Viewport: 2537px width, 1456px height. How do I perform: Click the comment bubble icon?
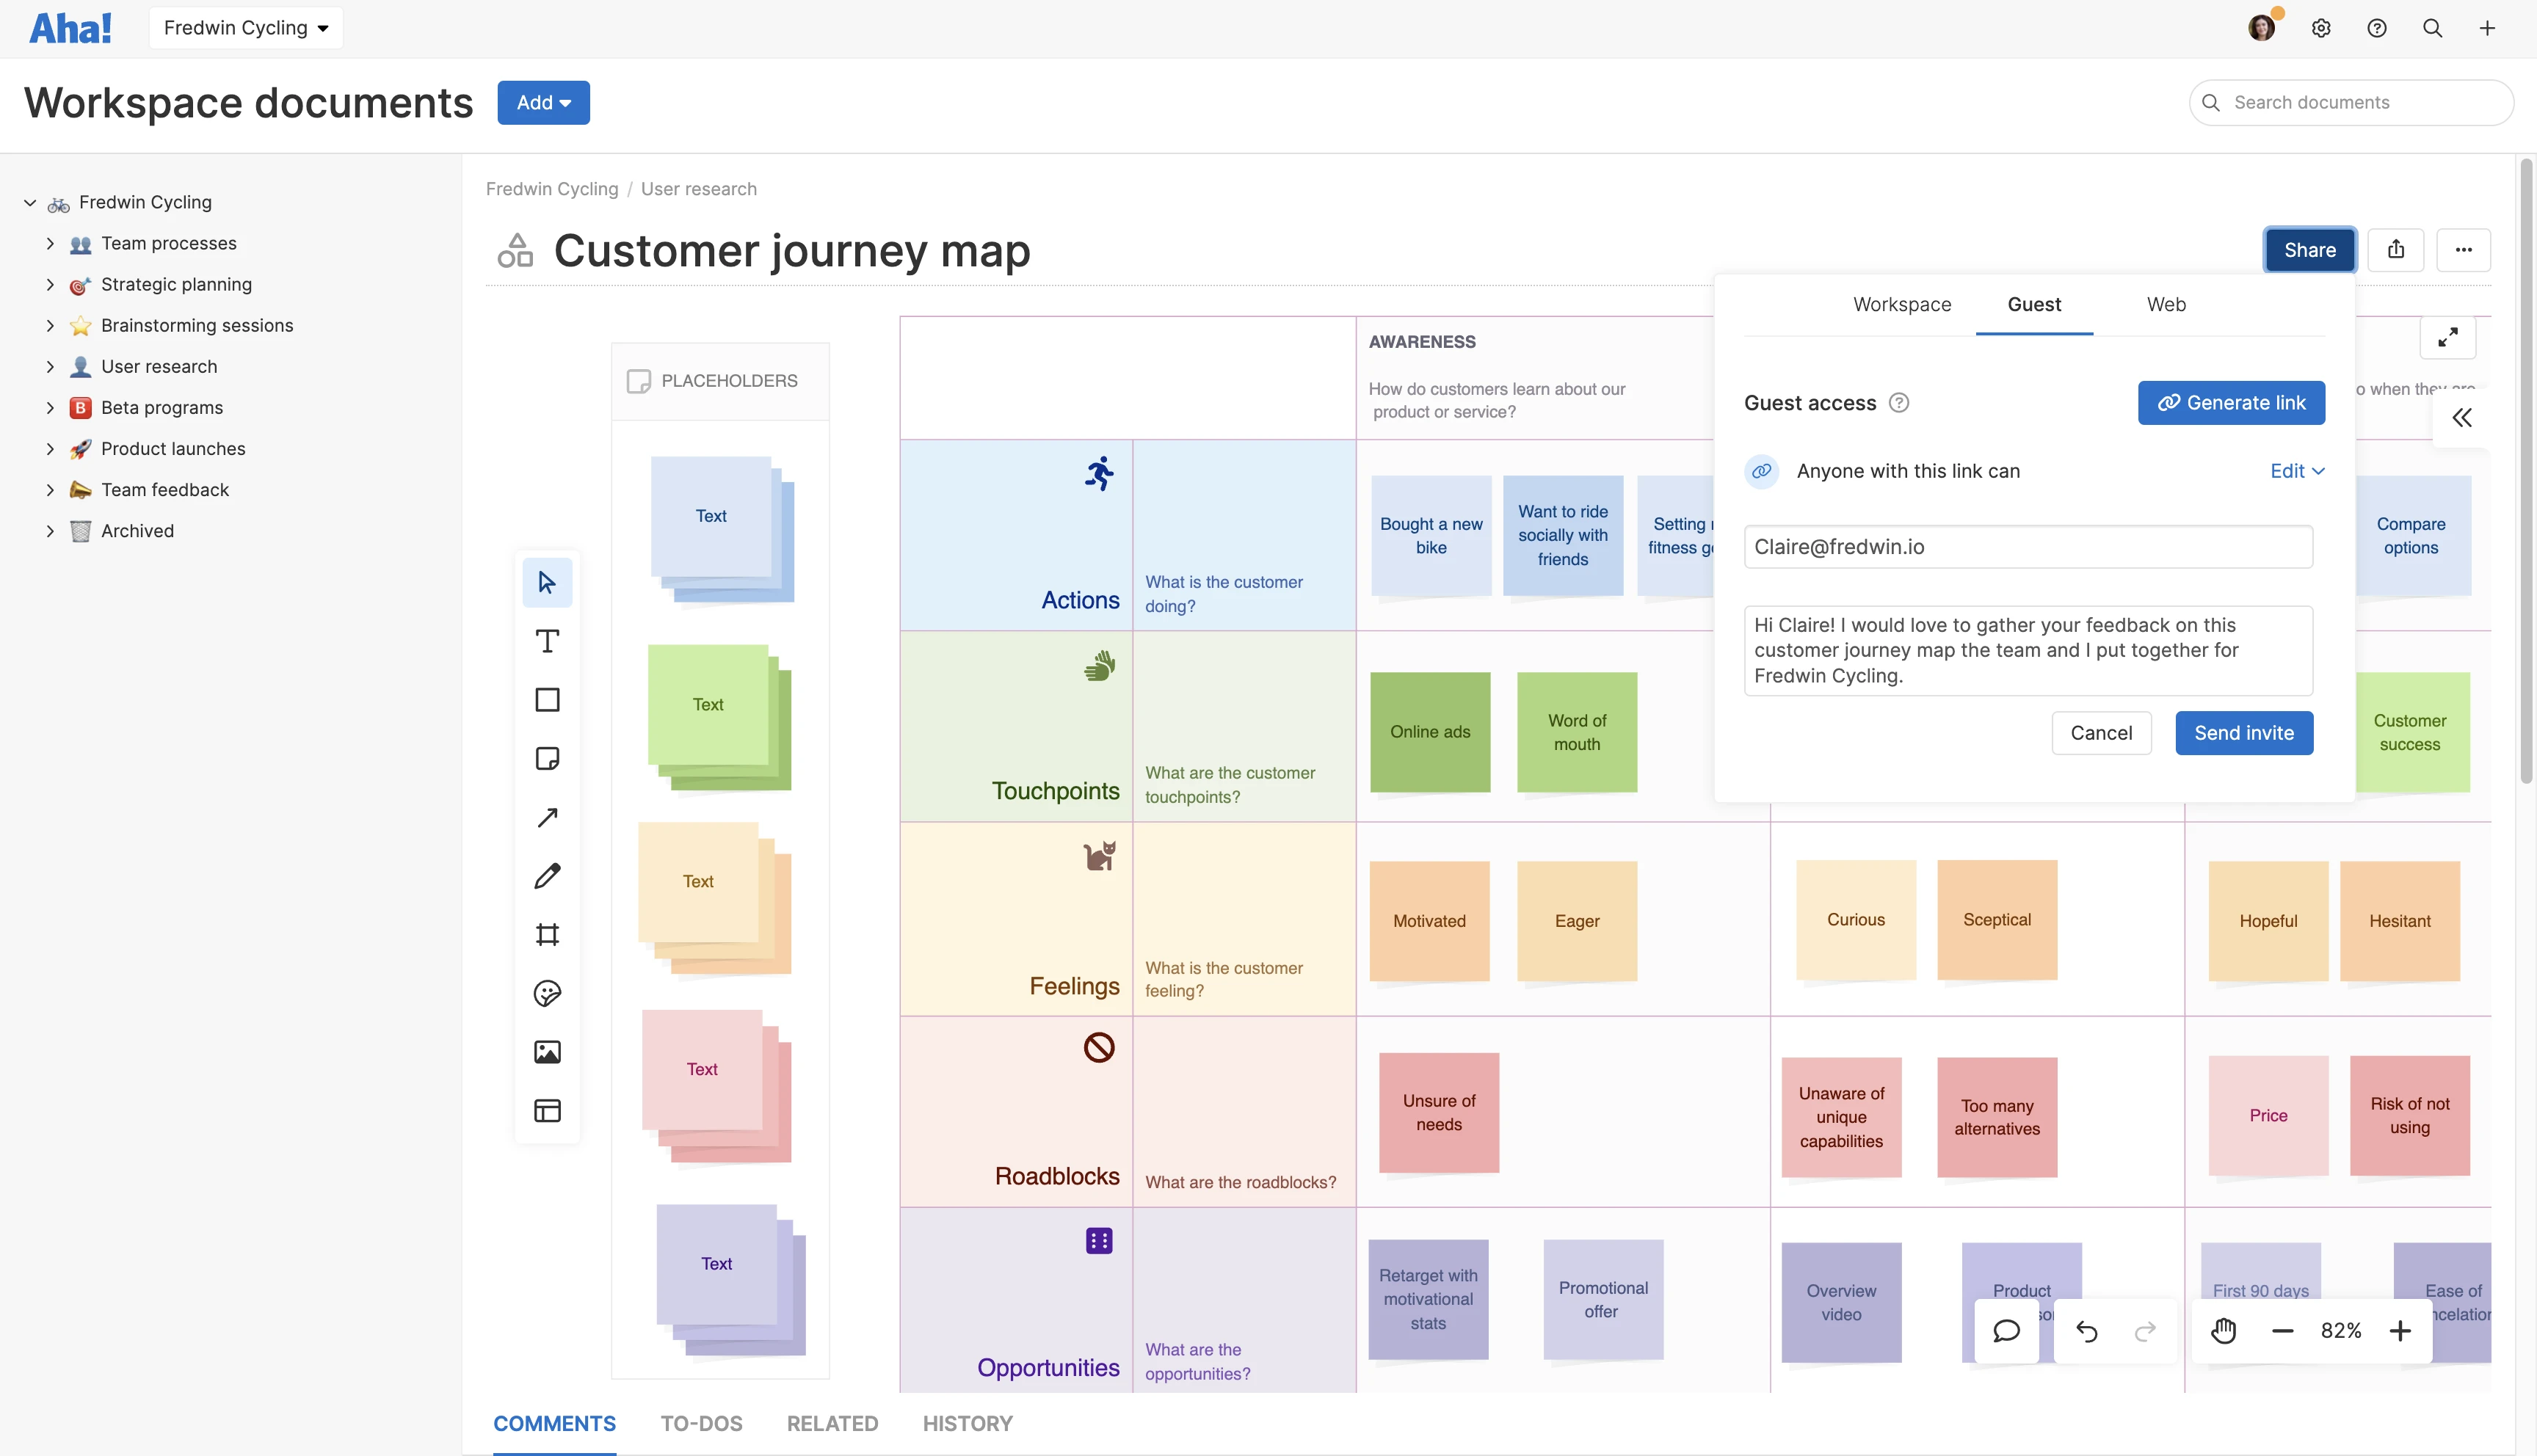(2006, 1331)
